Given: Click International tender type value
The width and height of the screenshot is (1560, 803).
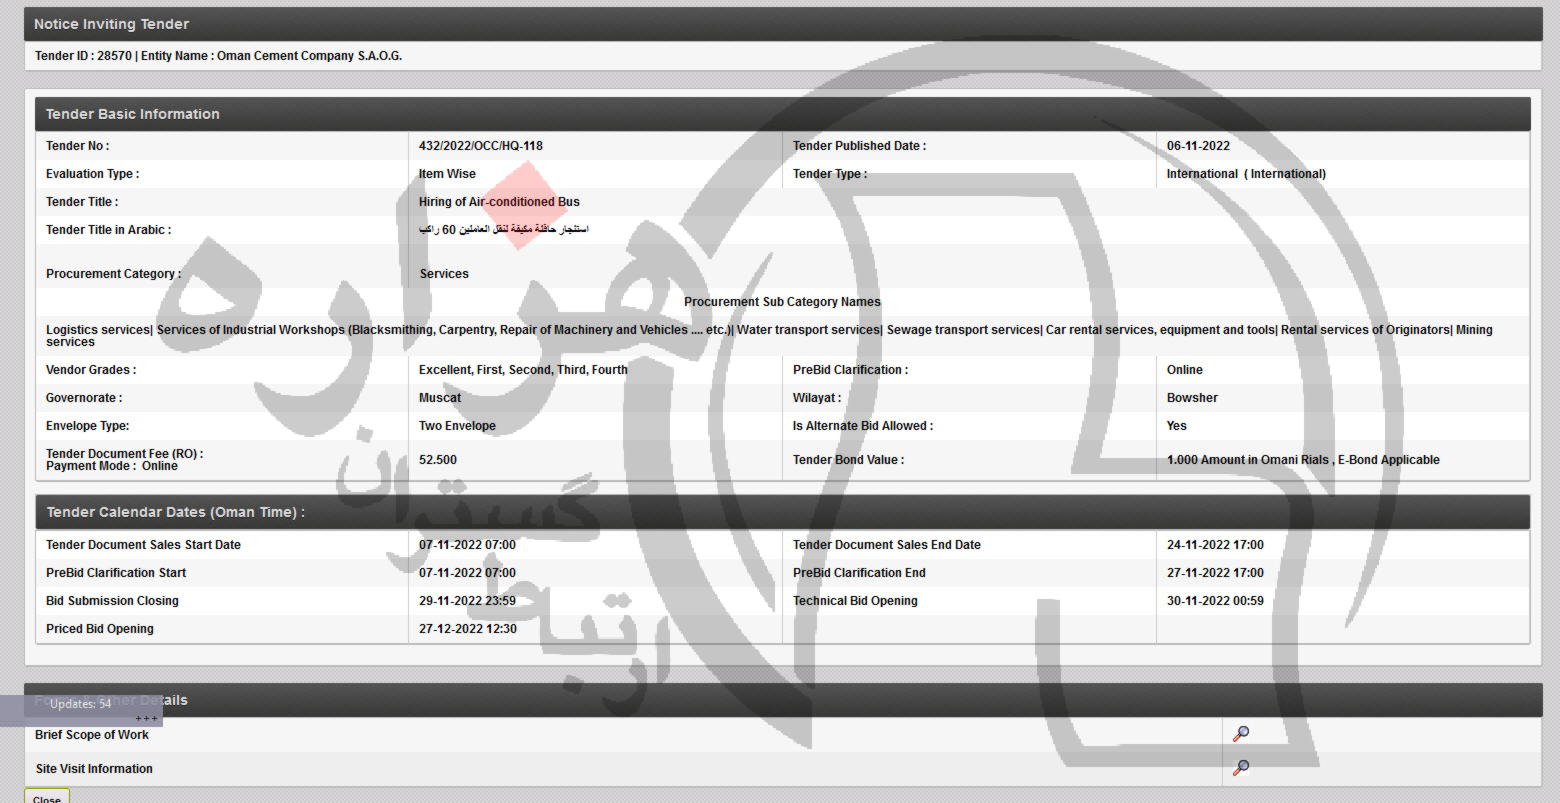Looking at the screenshot, I should 1246,174.
